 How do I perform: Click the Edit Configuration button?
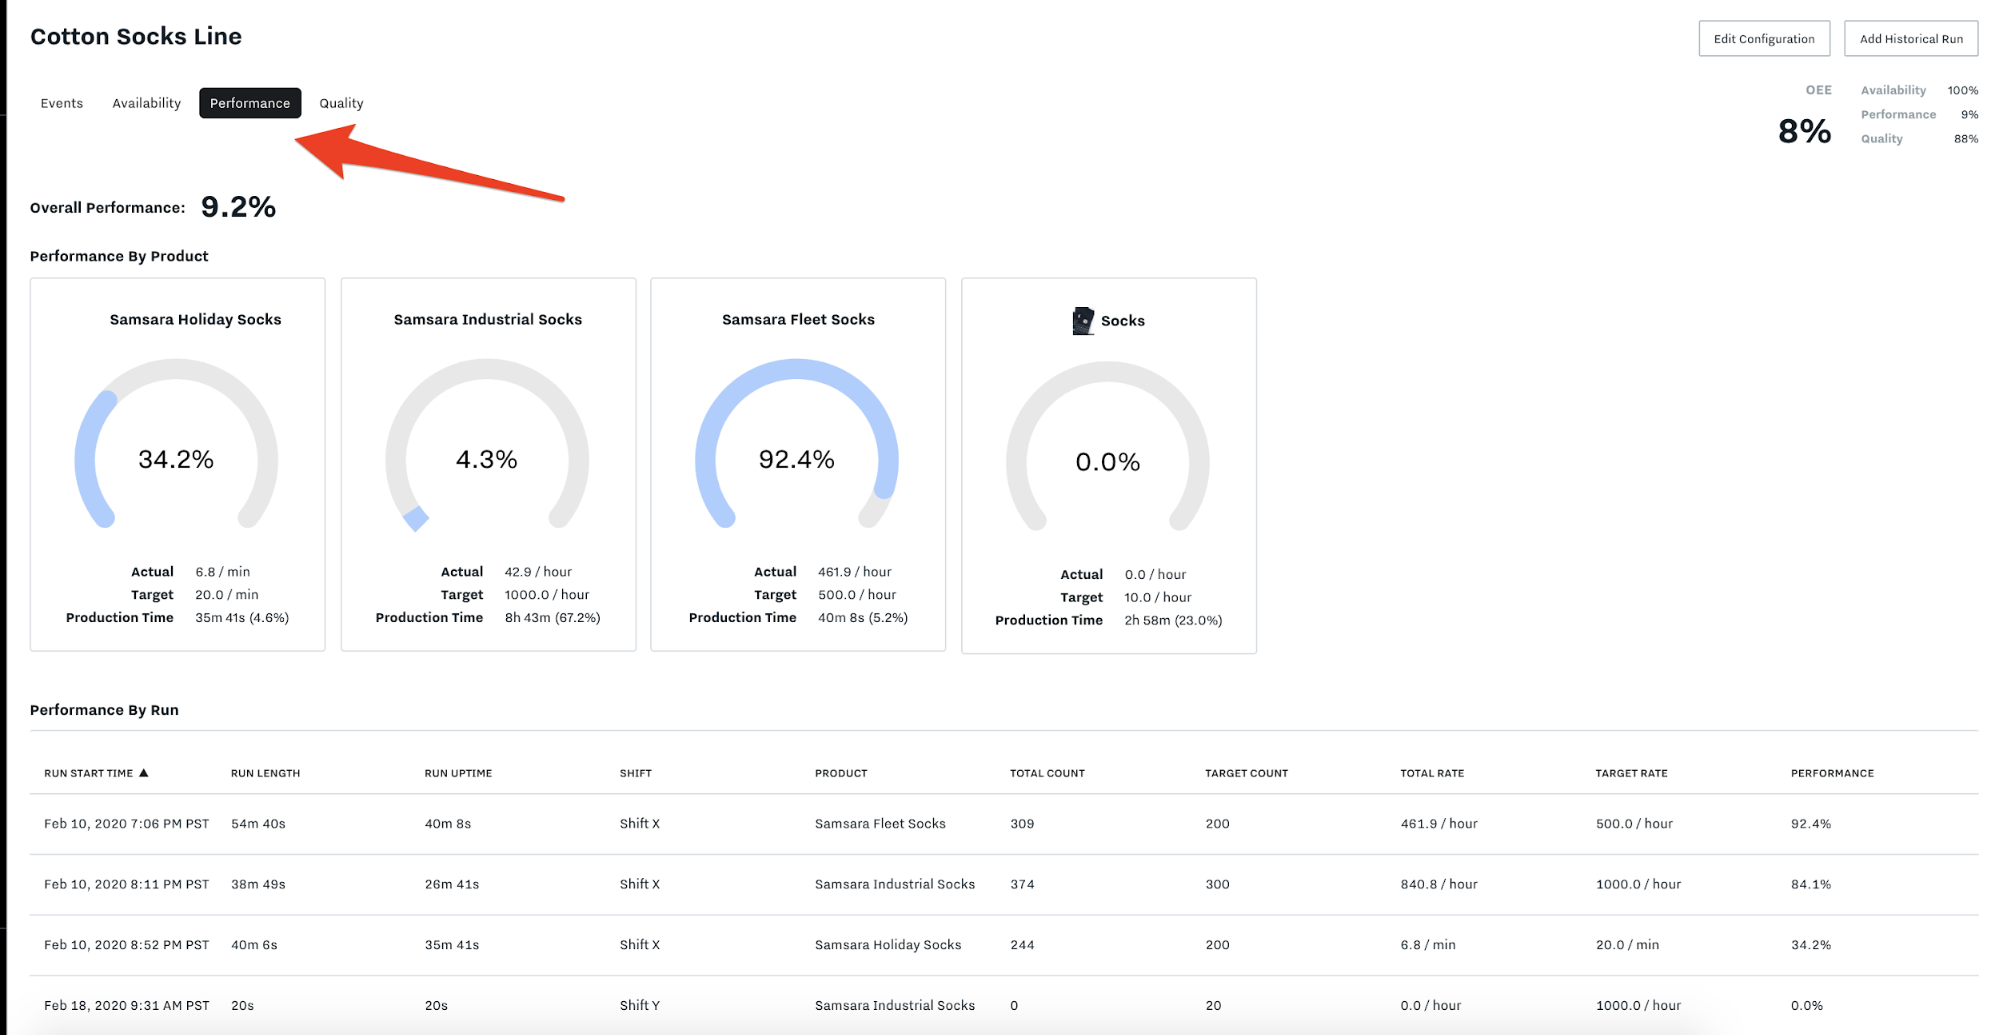(x=1764, y=39)
